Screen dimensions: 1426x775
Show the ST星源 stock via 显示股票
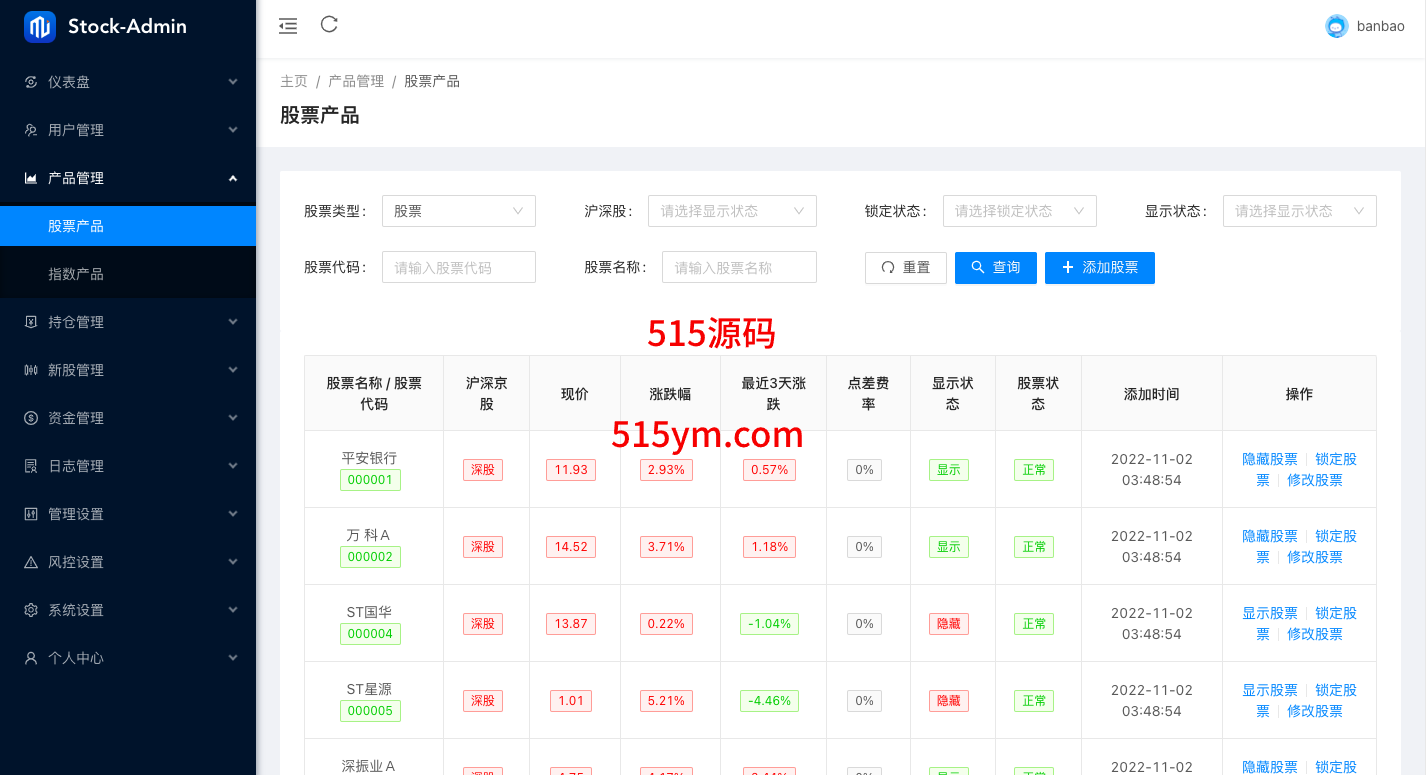tap(1269, 690)
